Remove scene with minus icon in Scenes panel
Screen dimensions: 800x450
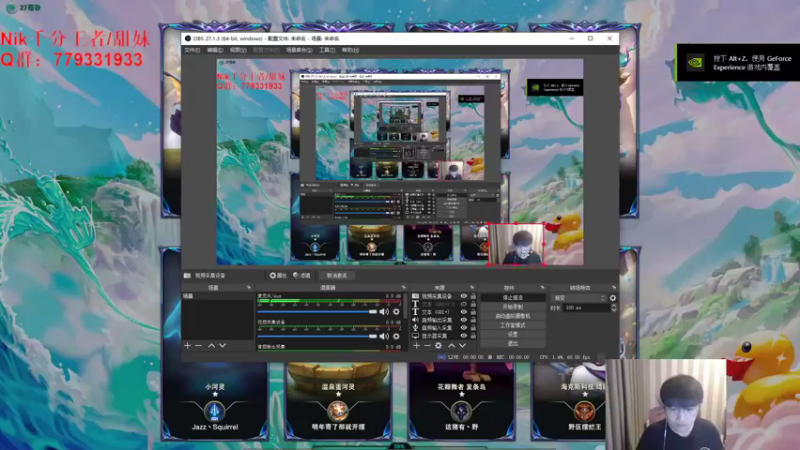point(198,345)
